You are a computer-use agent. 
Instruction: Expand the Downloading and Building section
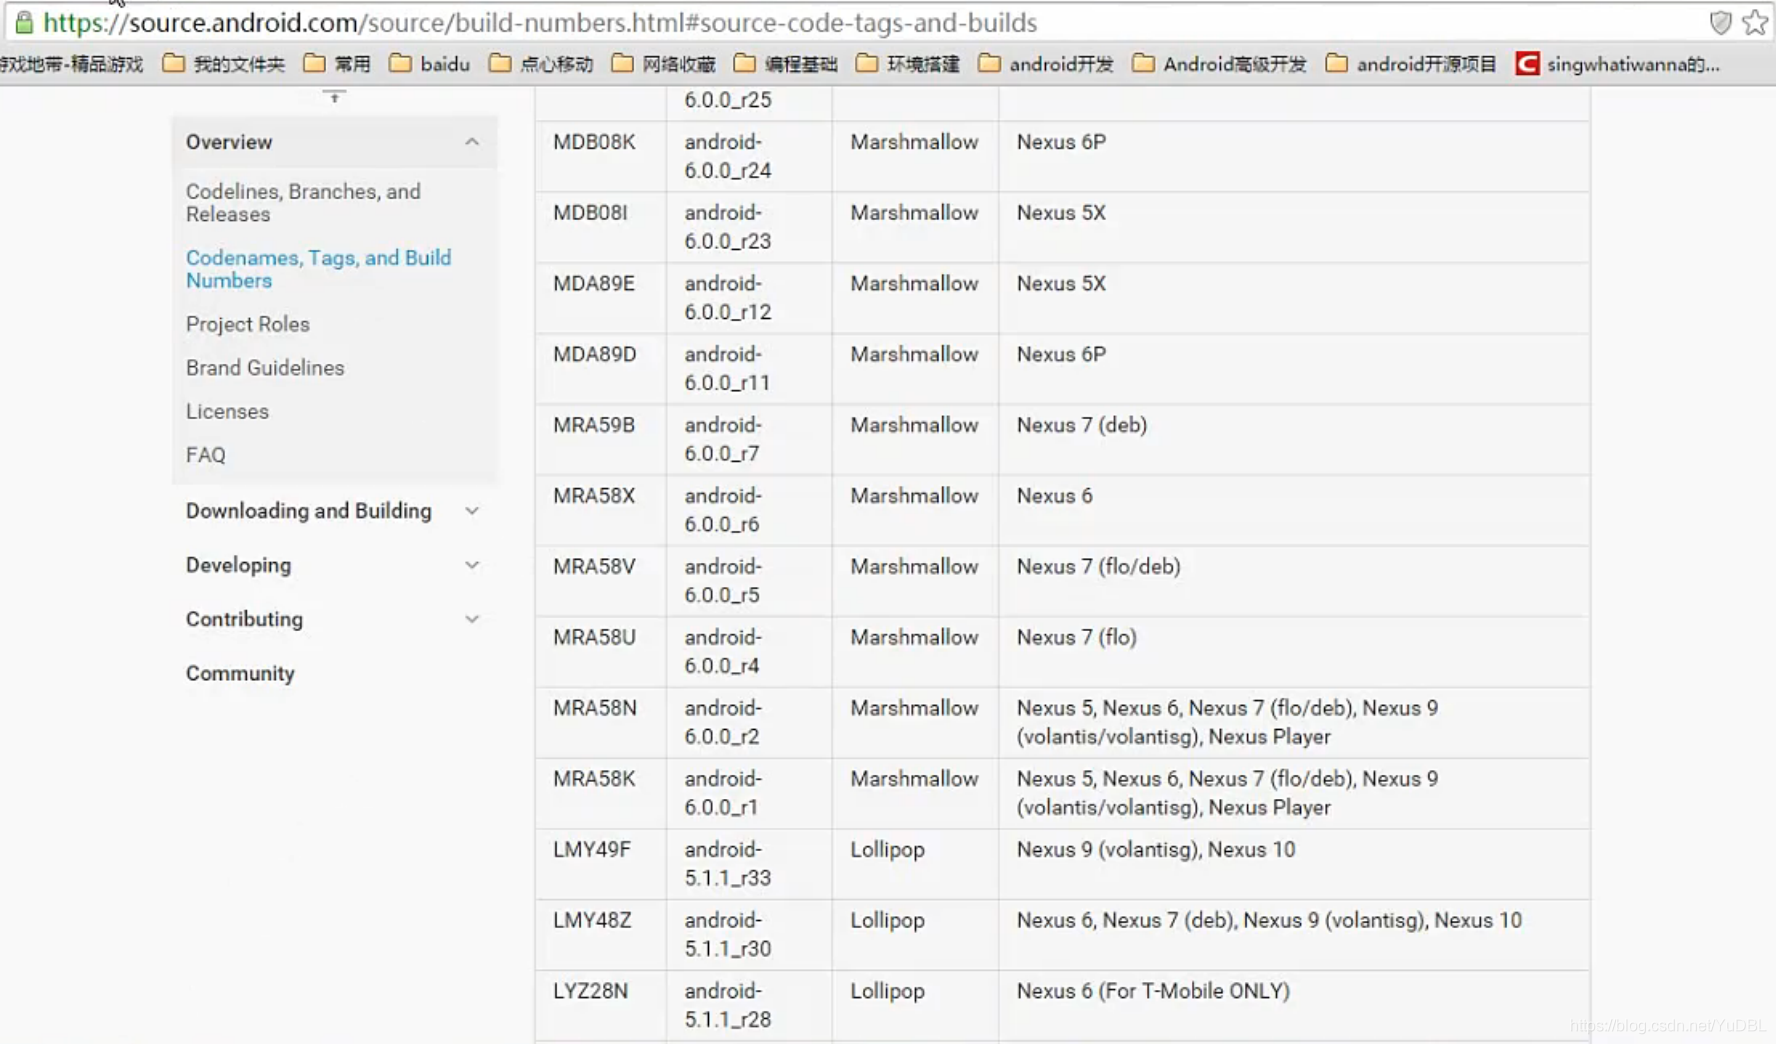click(x=334, y=511)
